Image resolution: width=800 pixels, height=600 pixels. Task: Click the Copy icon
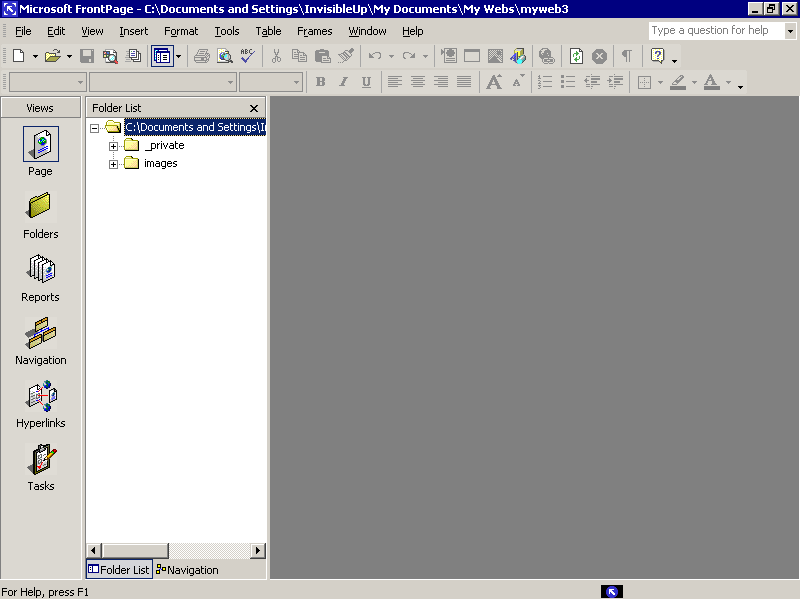(299, 56)
